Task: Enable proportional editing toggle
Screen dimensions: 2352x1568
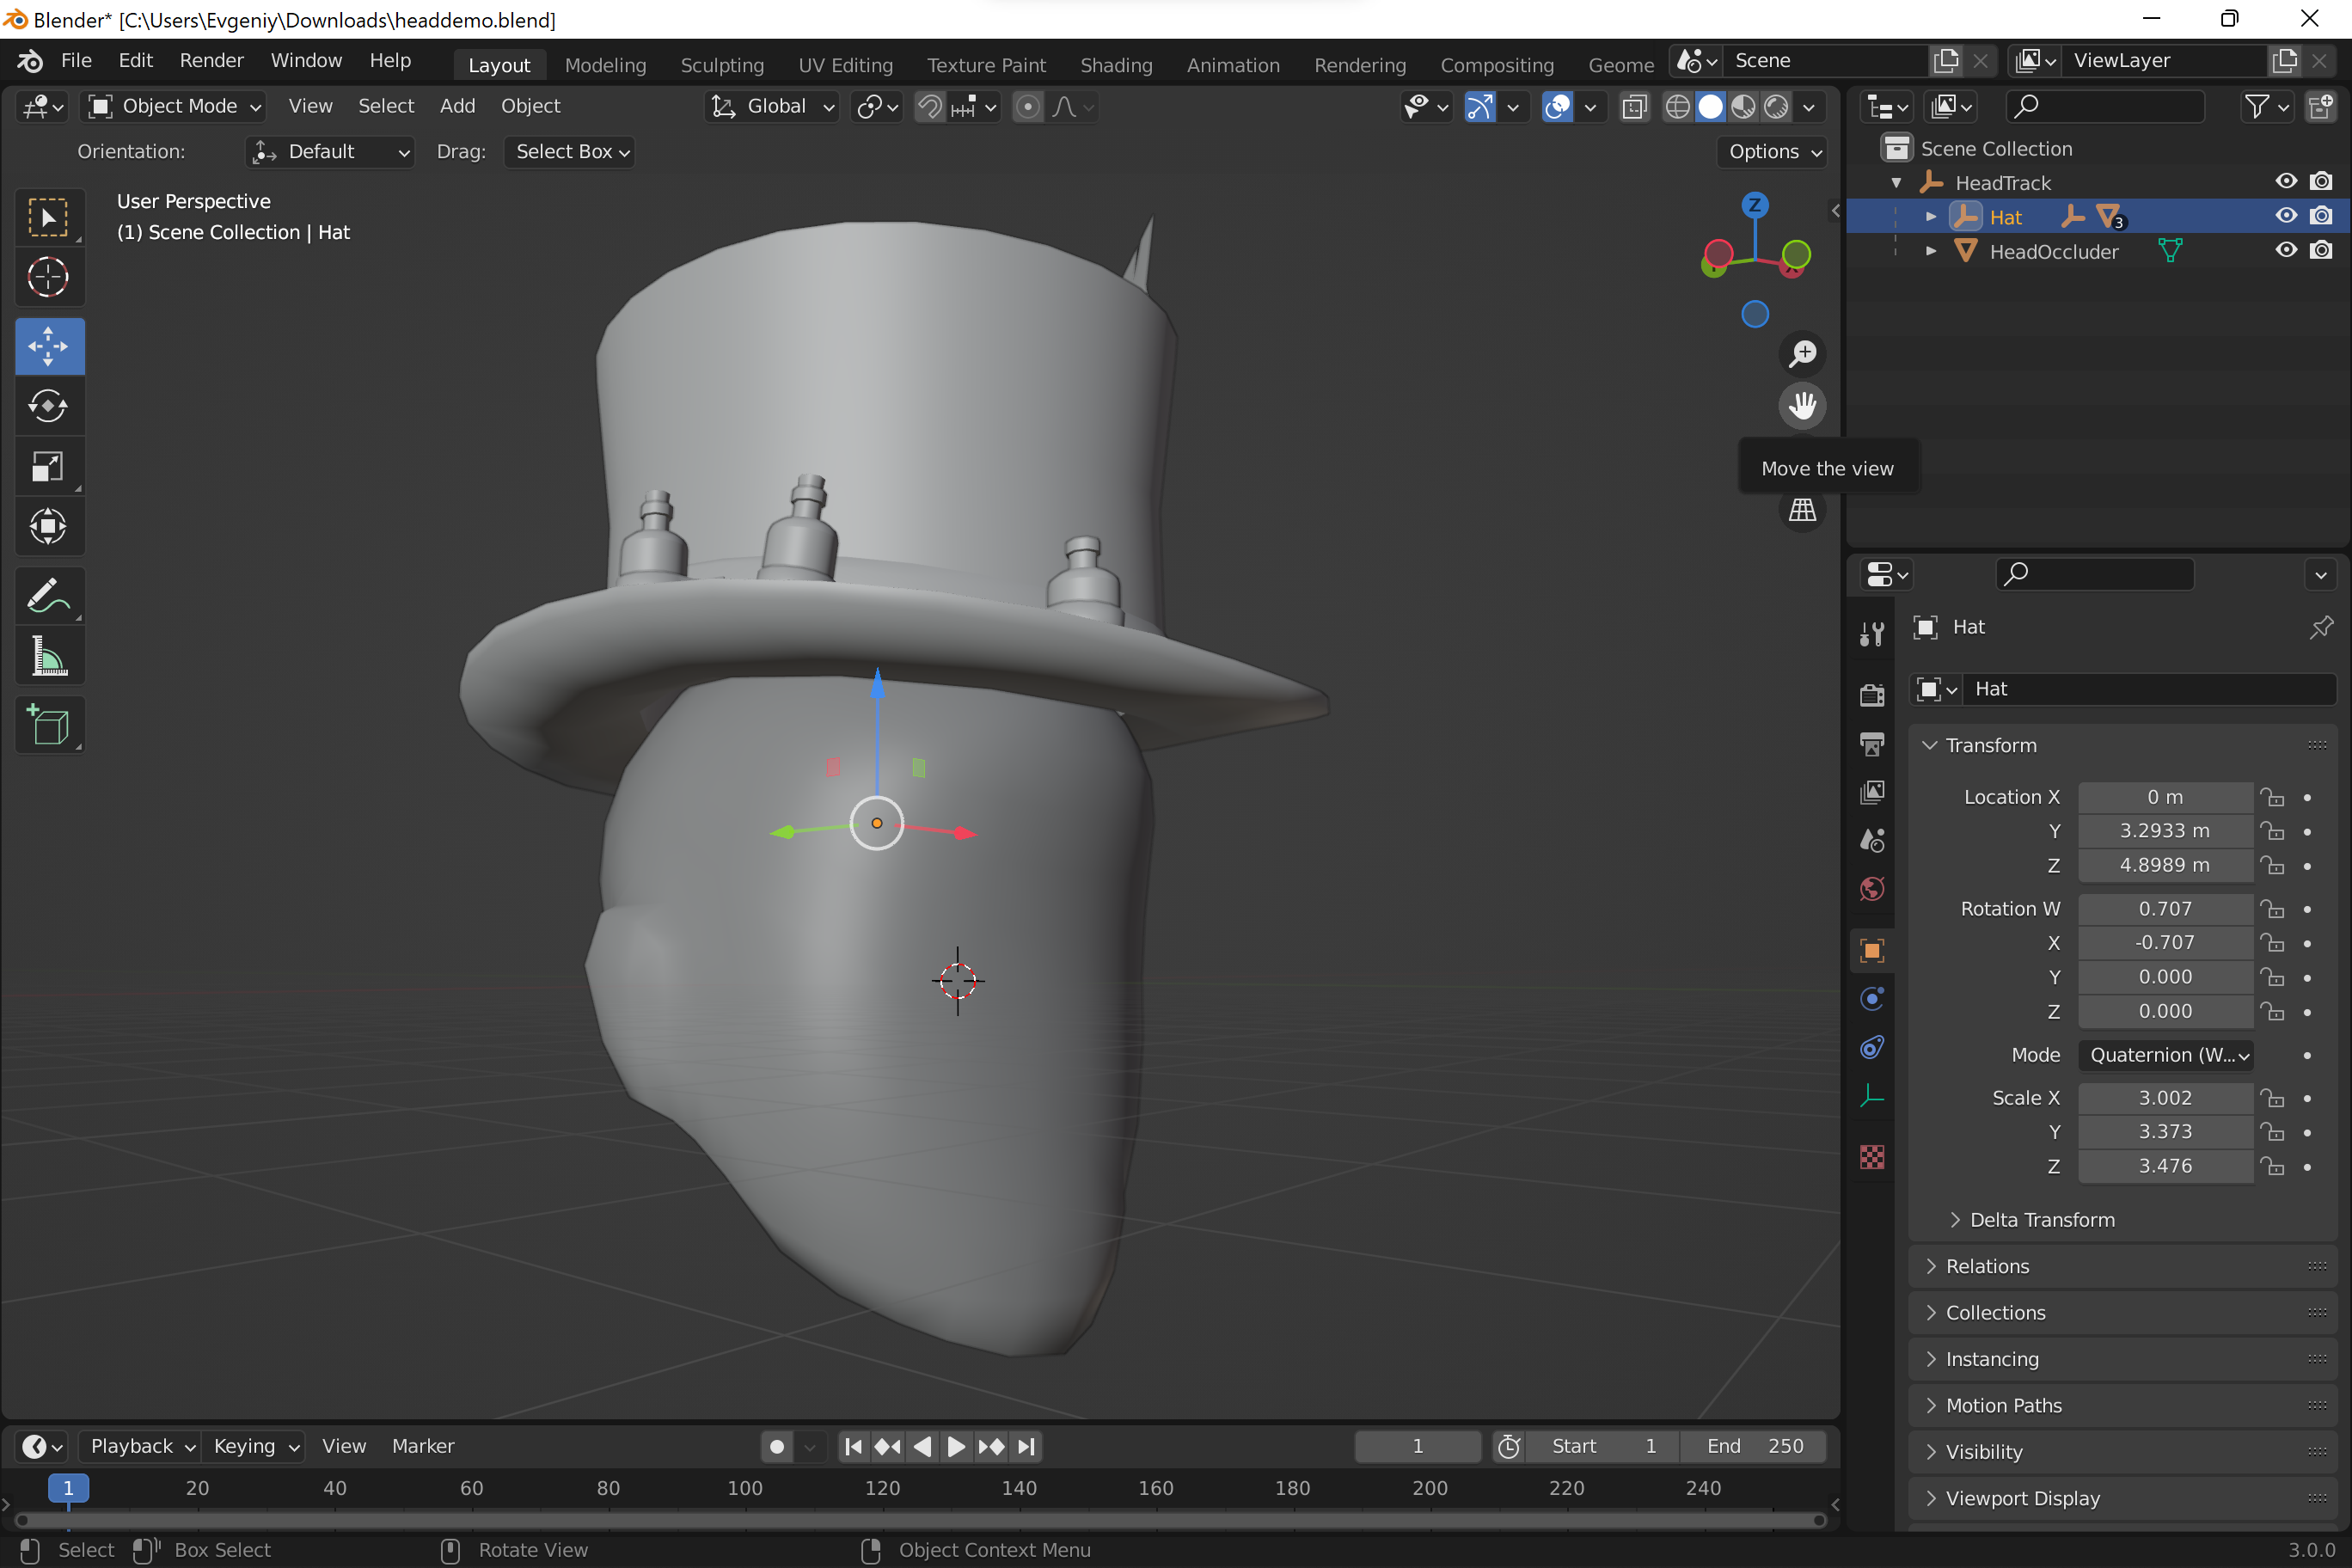Action: (x=1028, y=107)
